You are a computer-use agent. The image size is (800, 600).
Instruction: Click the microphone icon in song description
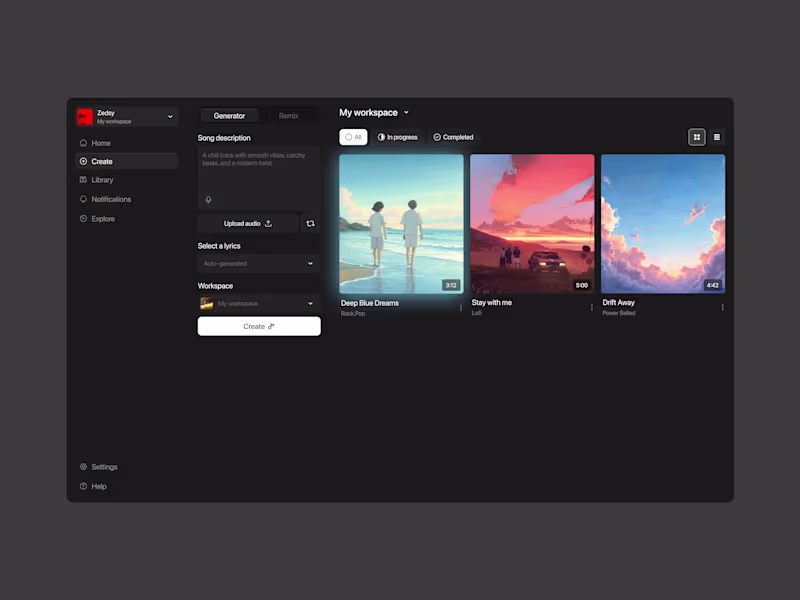coord(208,199)
